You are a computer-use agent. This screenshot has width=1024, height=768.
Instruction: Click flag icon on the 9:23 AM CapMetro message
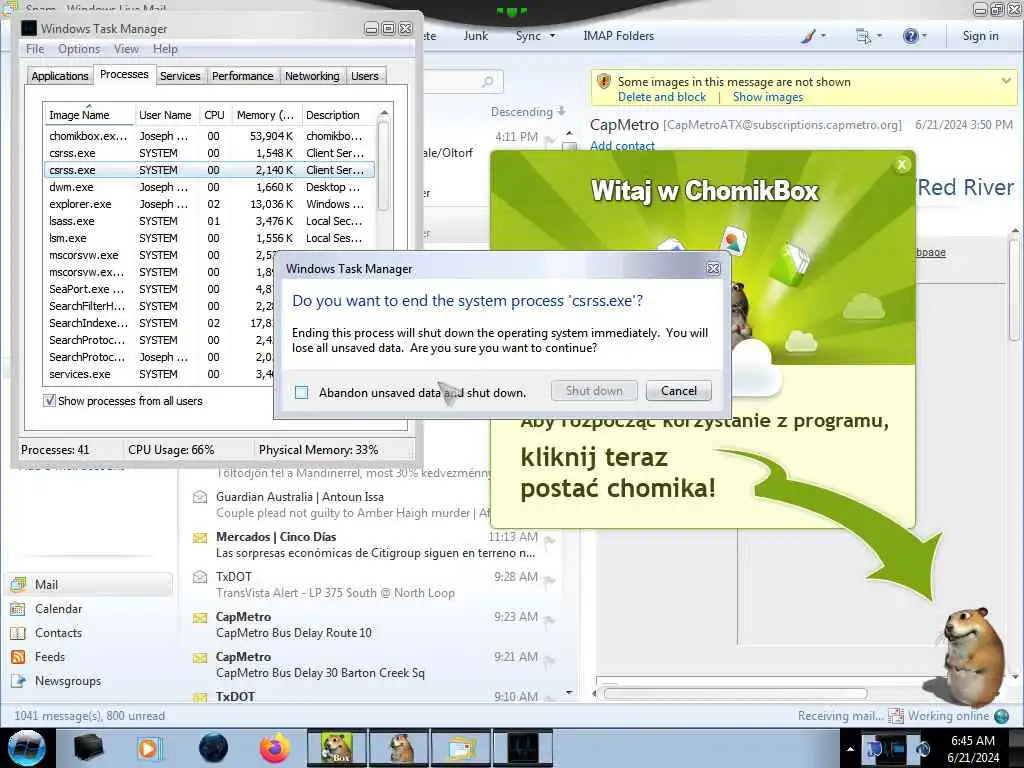550,620
